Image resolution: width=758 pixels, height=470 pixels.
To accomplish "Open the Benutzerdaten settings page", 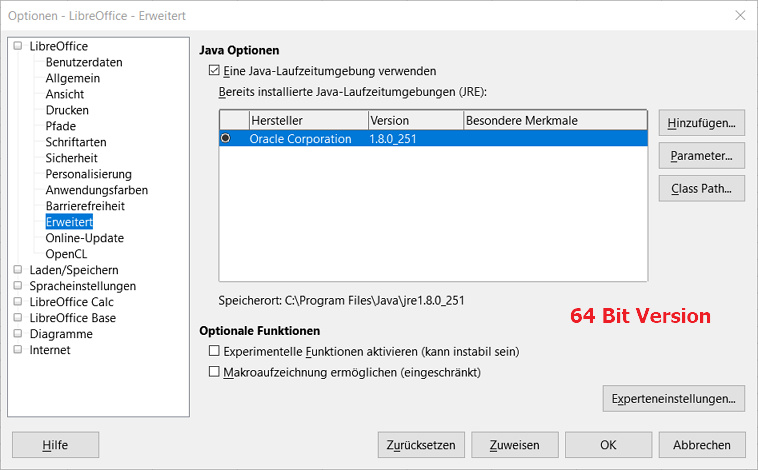I will click(x=84, y=62).
